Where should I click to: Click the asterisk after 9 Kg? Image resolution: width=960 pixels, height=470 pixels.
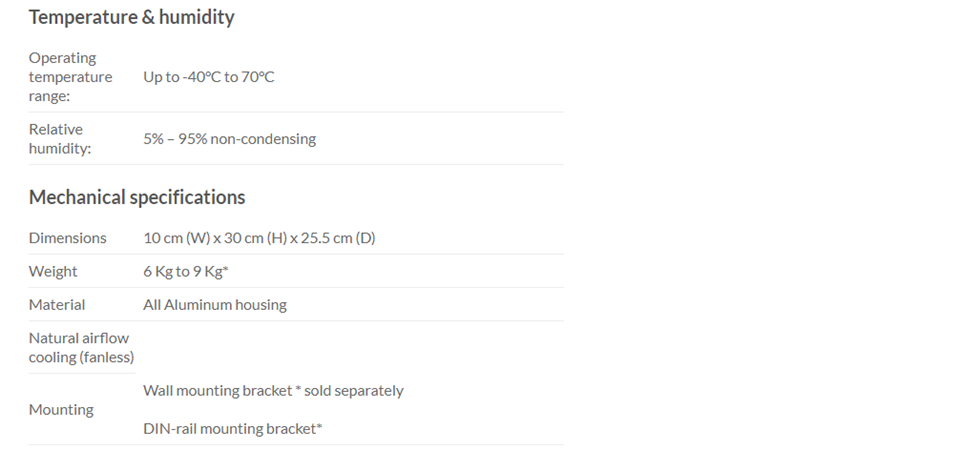pos(225,269)
